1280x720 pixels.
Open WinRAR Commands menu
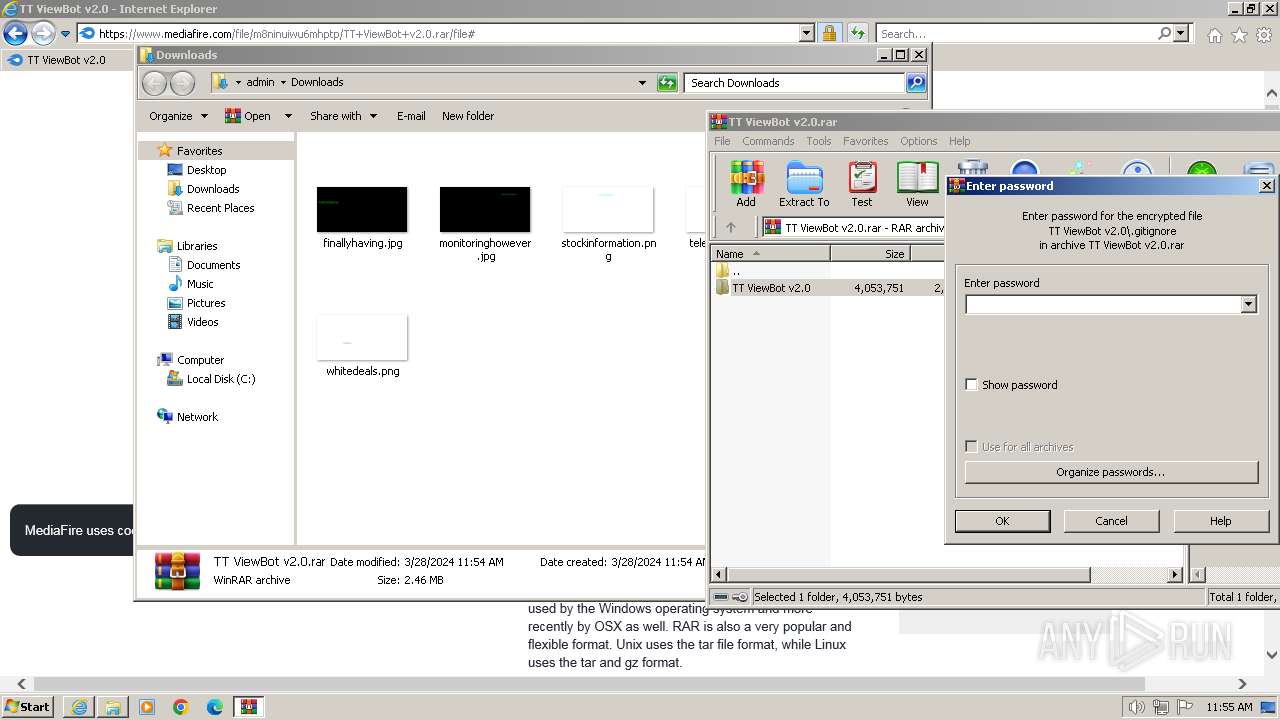click(768, 141)
